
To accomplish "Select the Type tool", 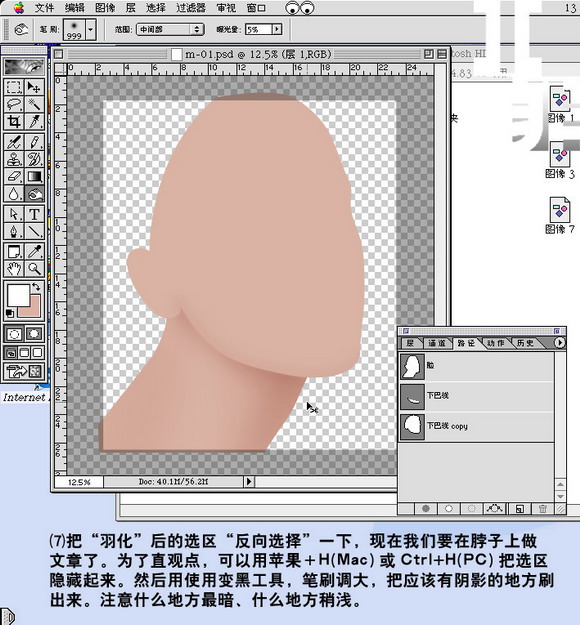I will (34, 214).
